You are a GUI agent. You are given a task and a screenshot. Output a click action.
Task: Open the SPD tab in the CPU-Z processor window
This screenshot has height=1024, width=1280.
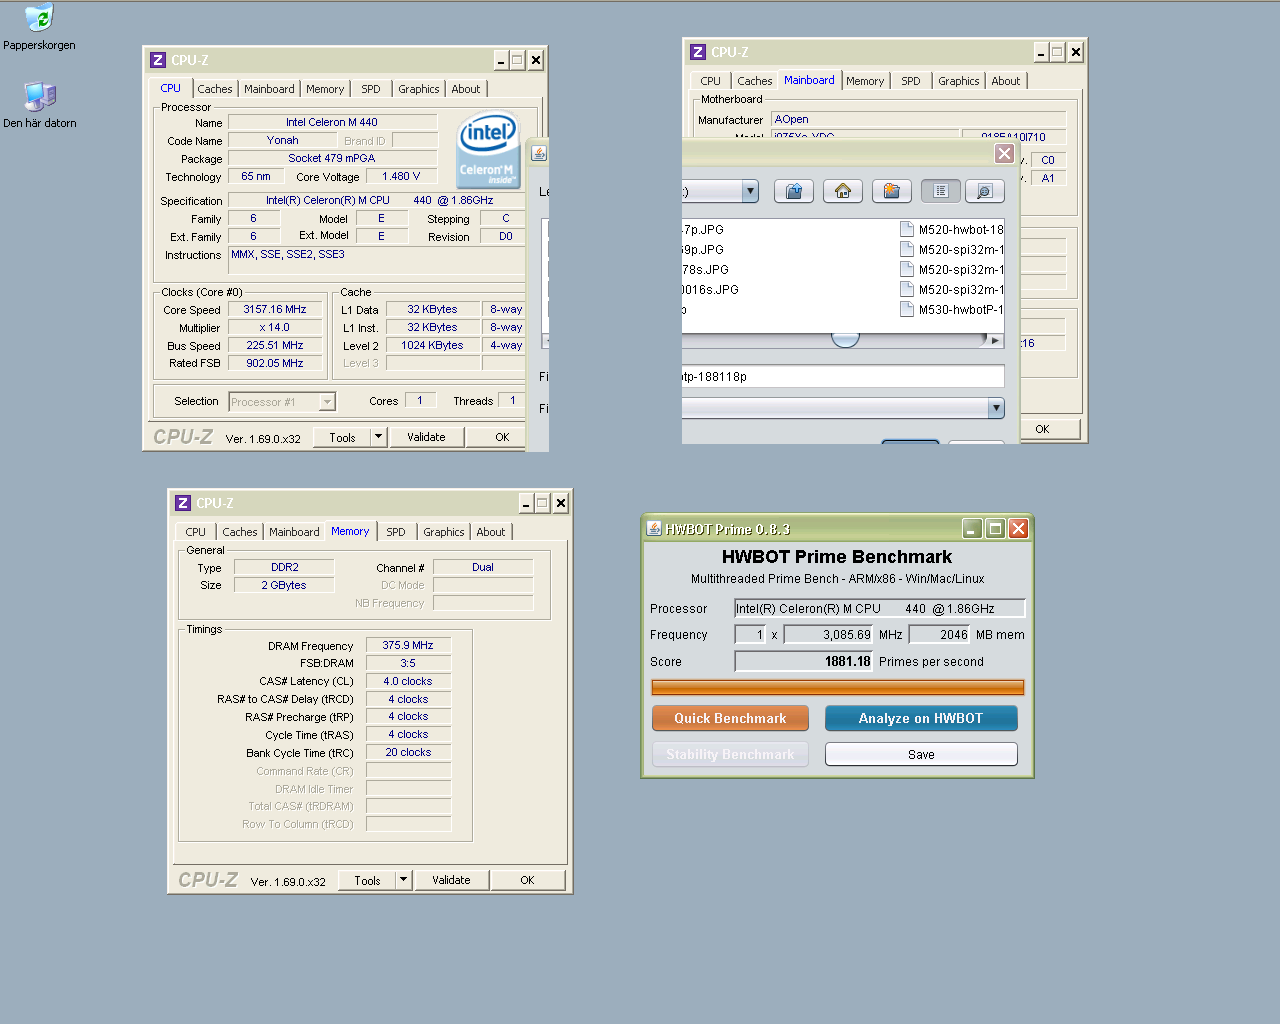tap(371, 89)
